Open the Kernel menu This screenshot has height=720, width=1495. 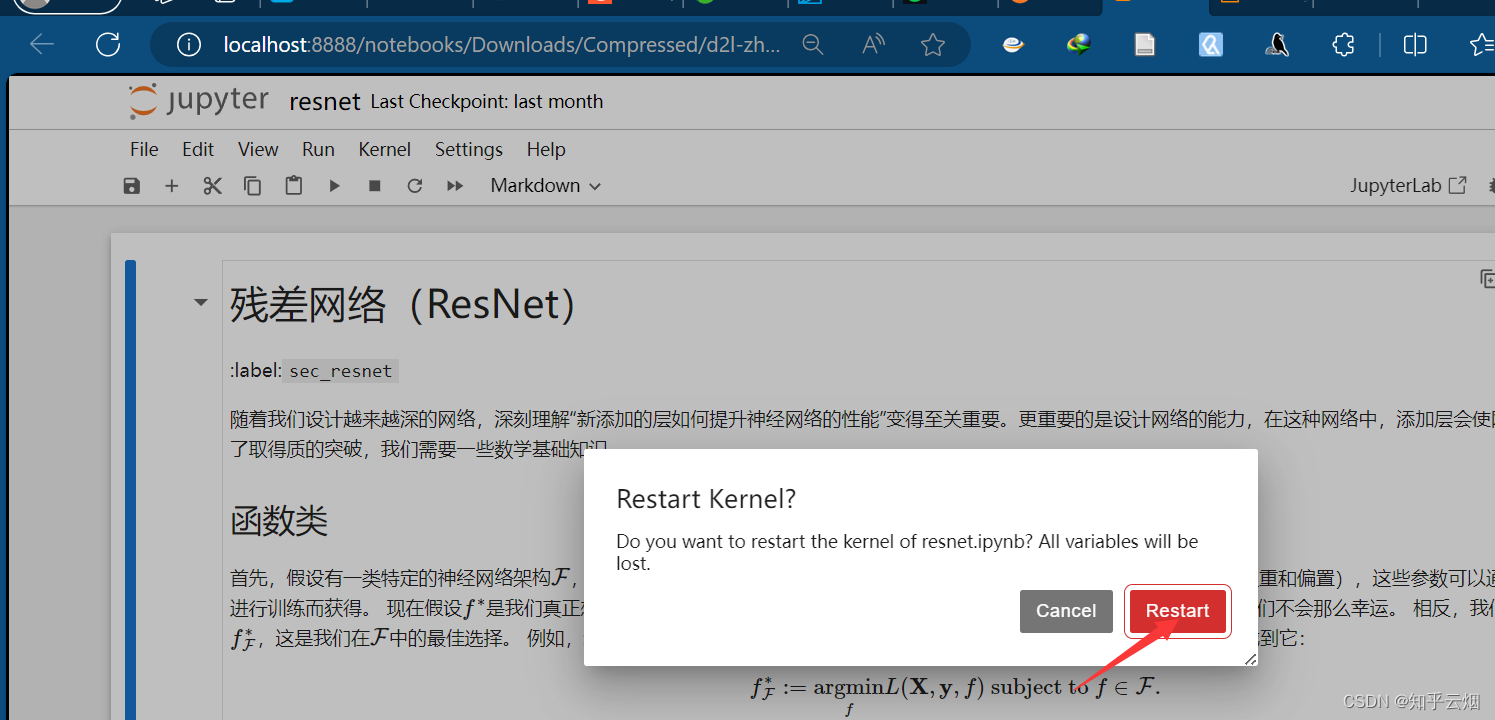click(385, 149)
